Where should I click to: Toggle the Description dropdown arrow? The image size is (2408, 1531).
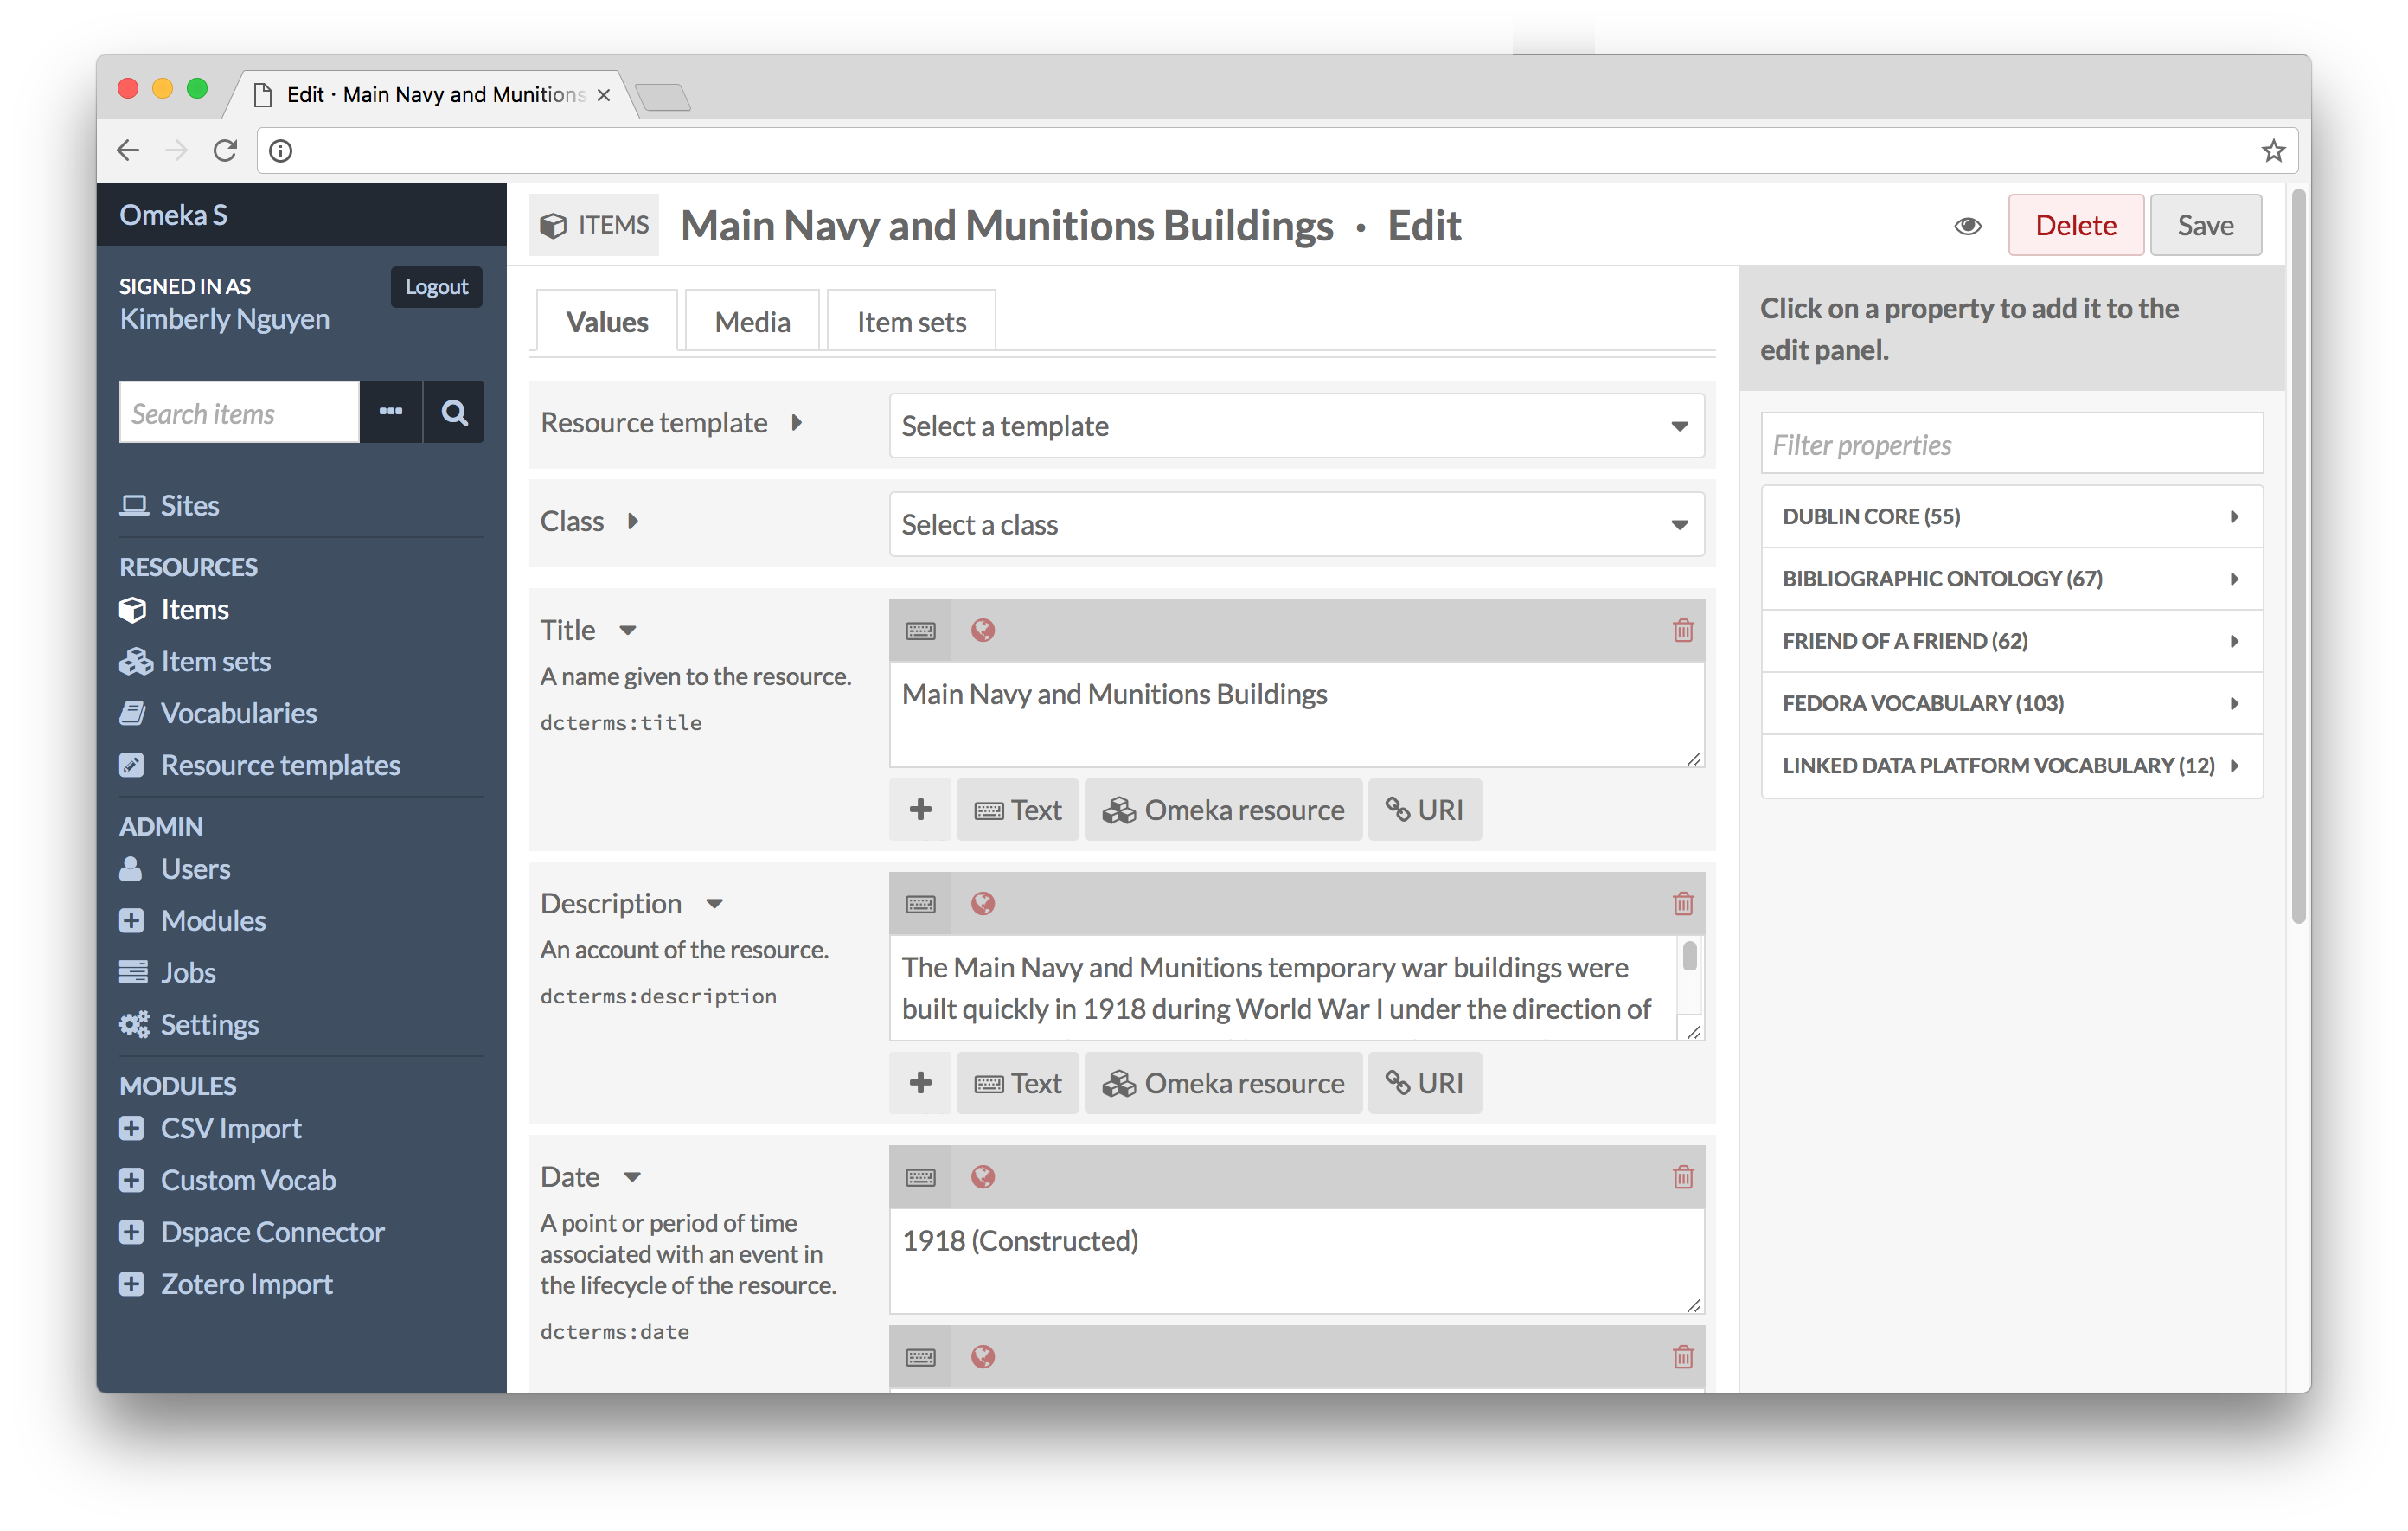point(714,902)
